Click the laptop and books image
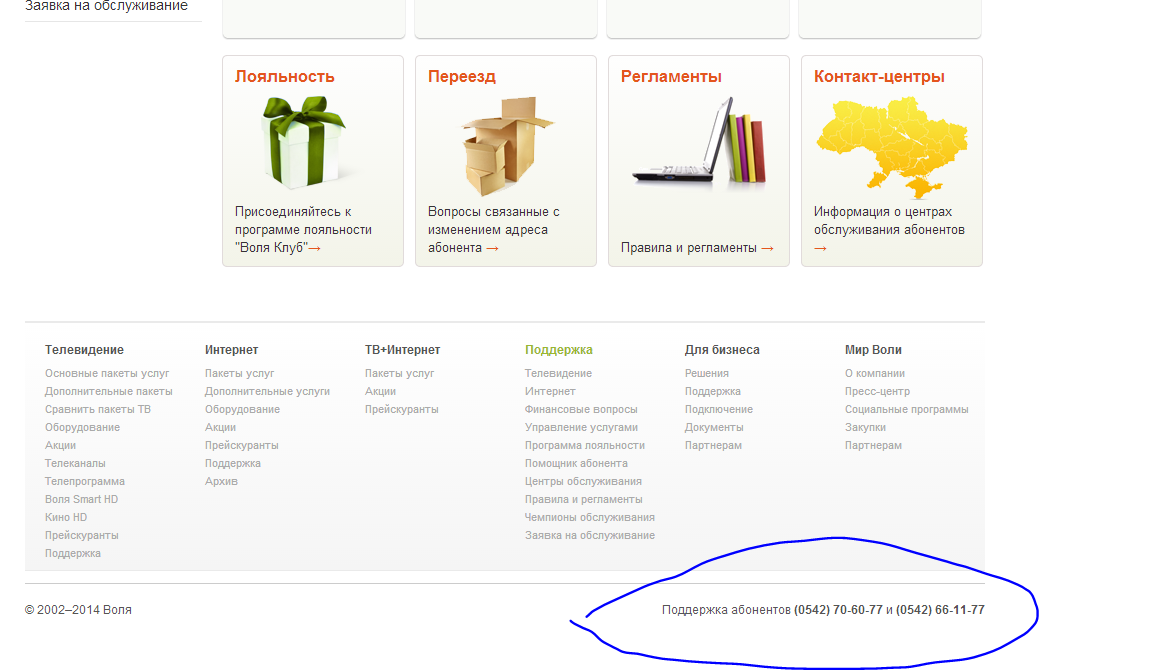Screen dimensions: 1170x670 coord(698,142)
